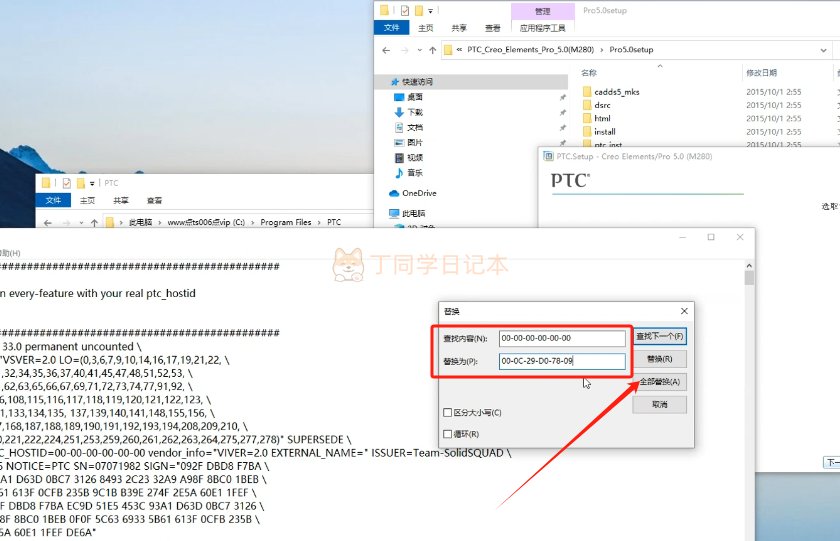The height and width of the screenshot is (541, 840).
Task: Open the install folder
Action: (x=605, y=132)
